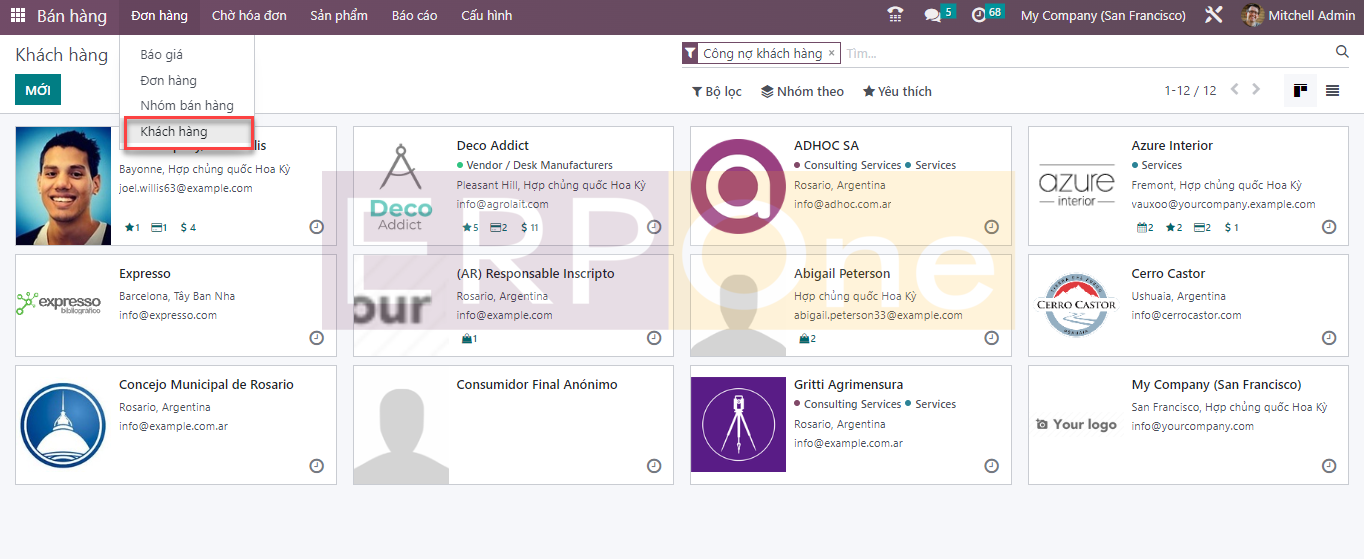Open the apps grid home menu icon

(18, 16)
